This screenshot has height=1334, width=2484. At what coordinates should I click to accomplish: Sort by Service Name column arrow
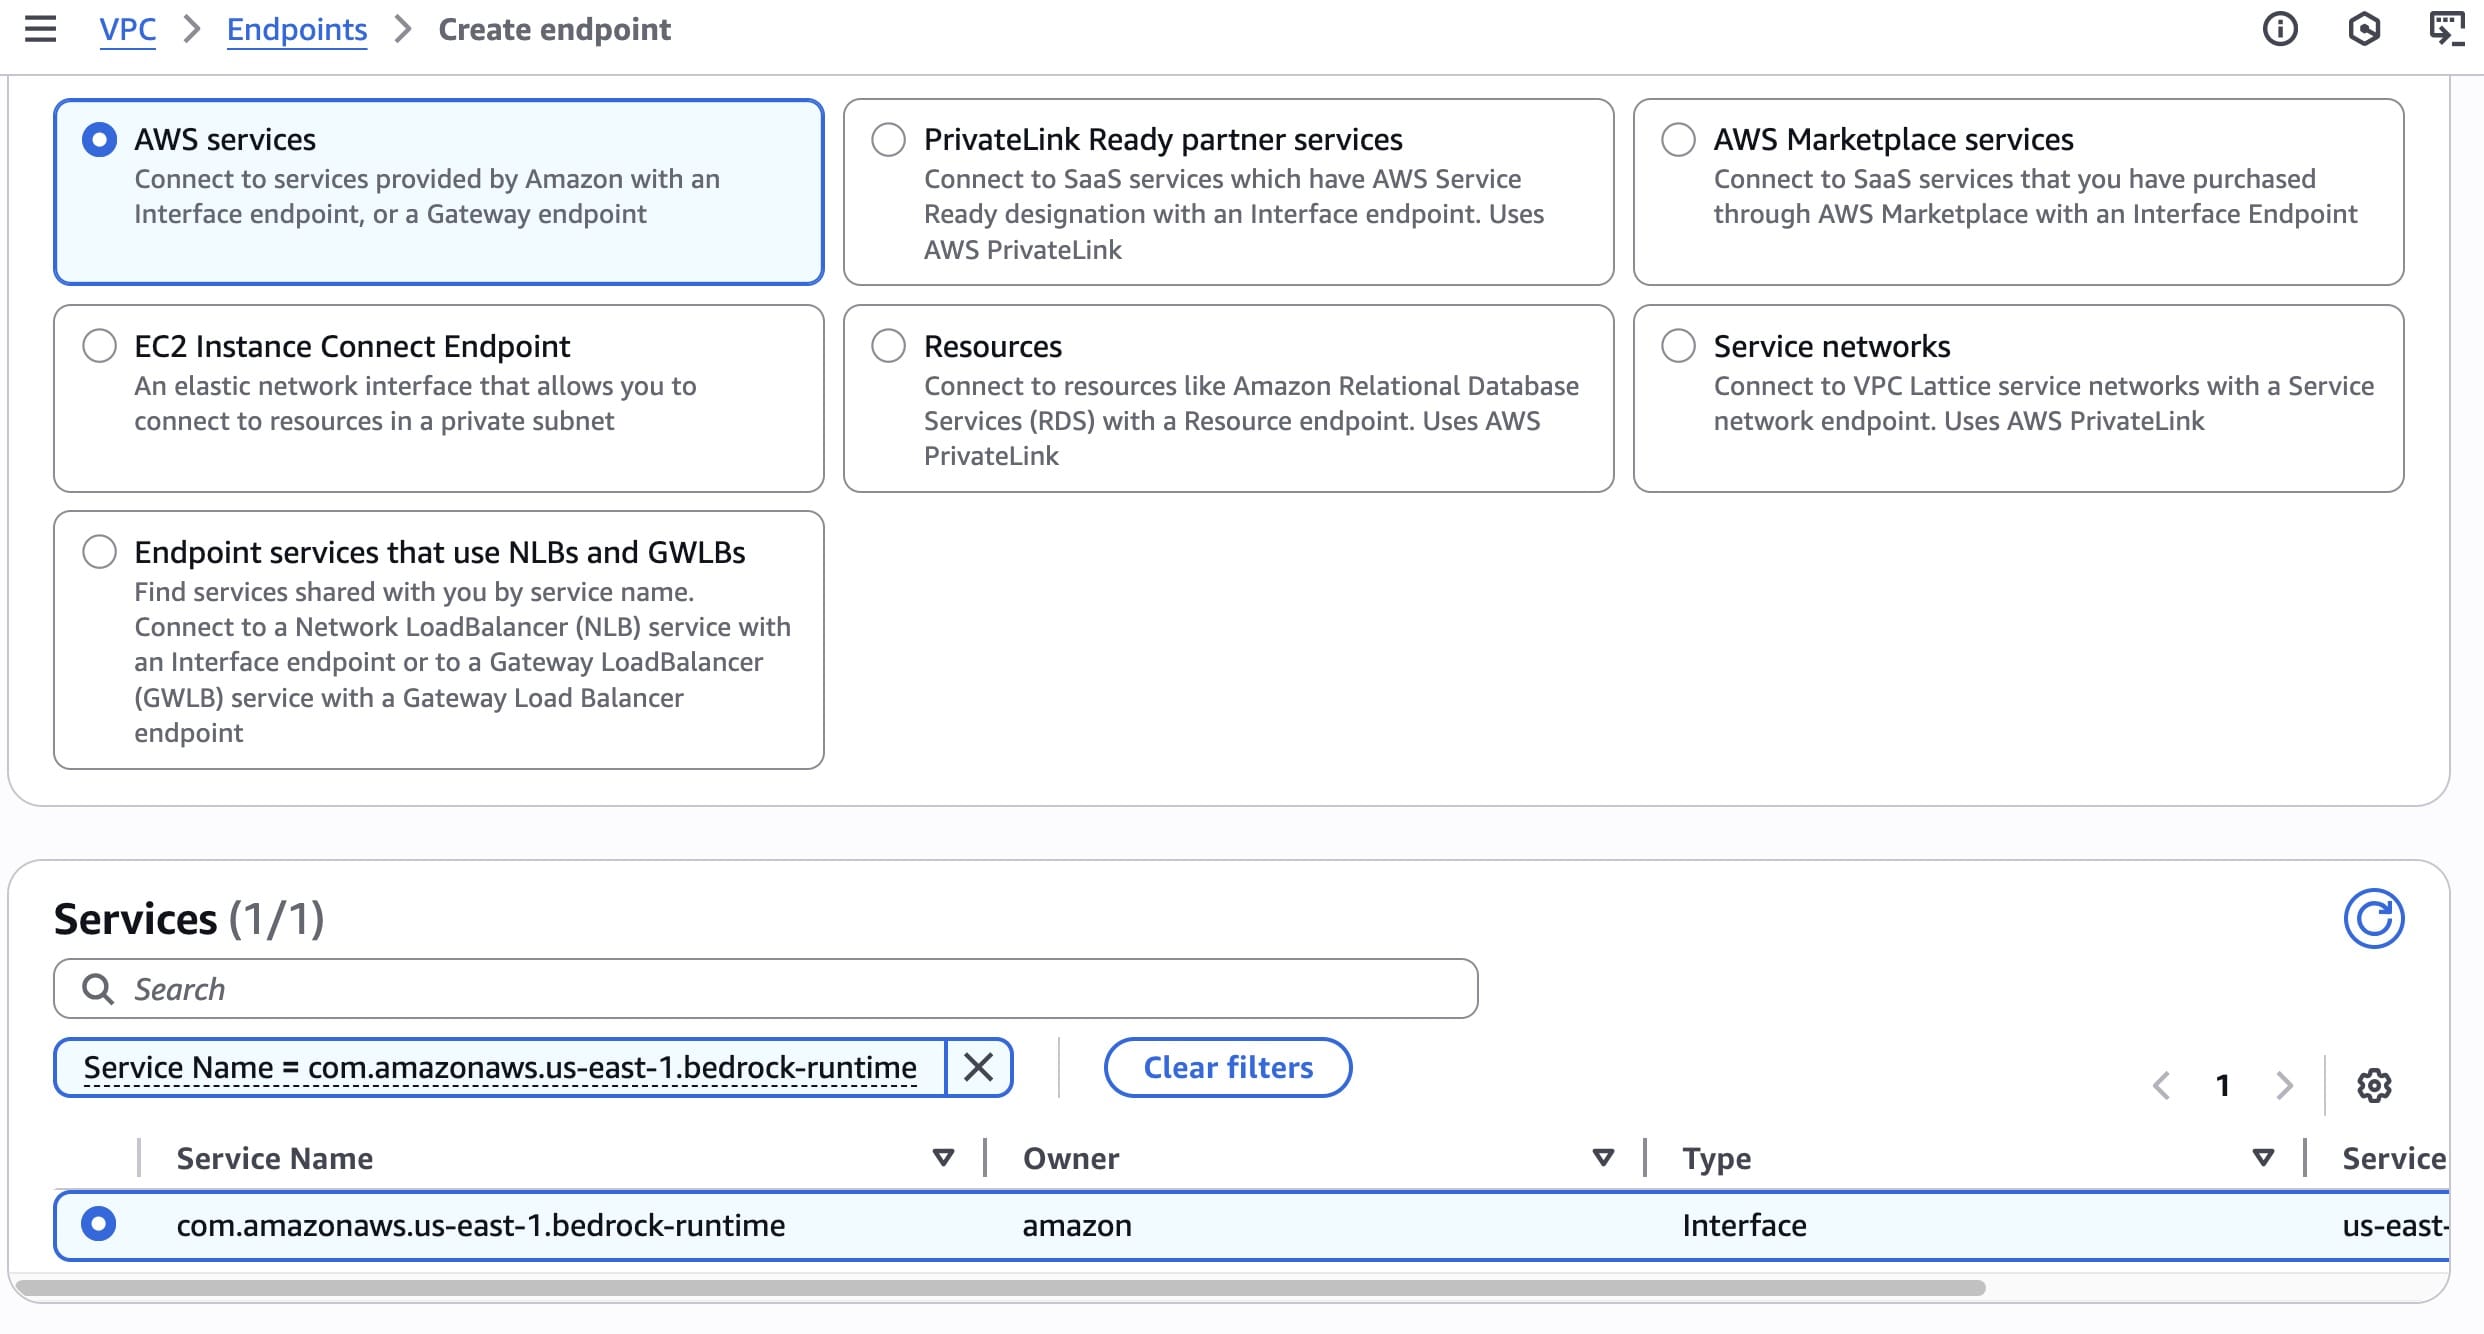(x=942, y=1158)
